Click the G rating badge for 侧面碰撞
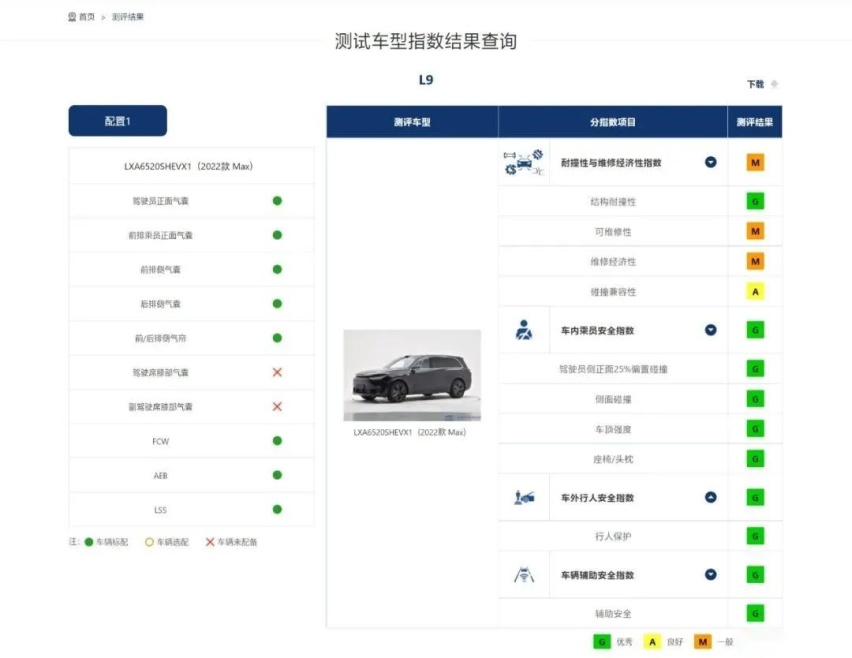This screenshot has width=852, height=658. (755, 399)
